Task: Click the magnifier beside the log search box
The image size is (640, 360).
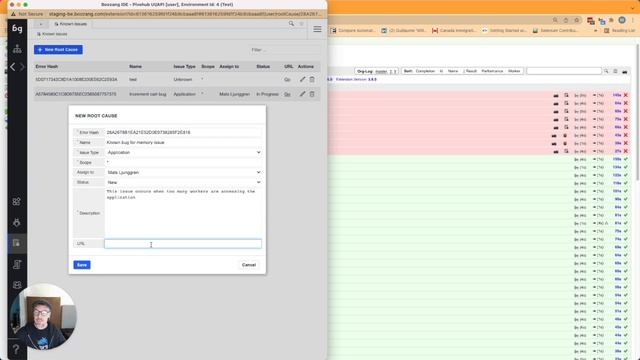Action: click(606, 71)
